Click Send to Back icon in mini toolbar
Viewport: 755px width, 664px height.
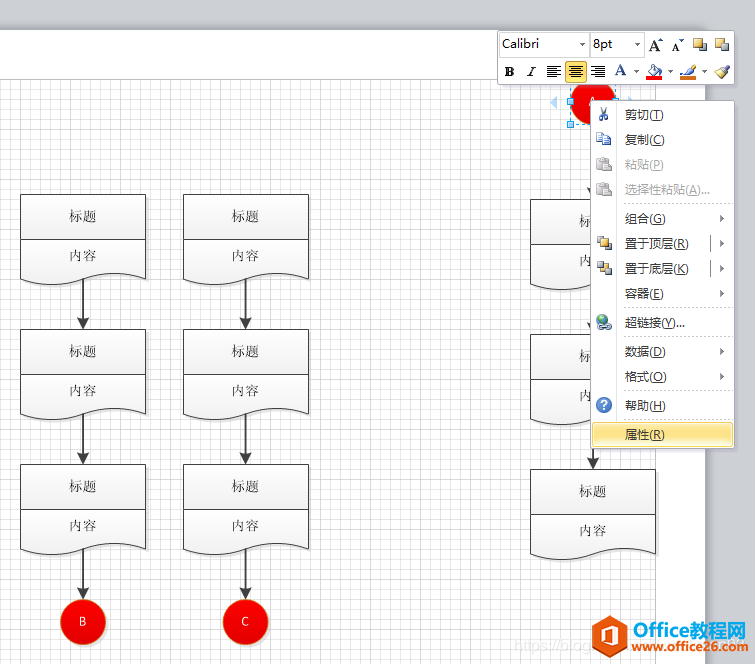722,45
